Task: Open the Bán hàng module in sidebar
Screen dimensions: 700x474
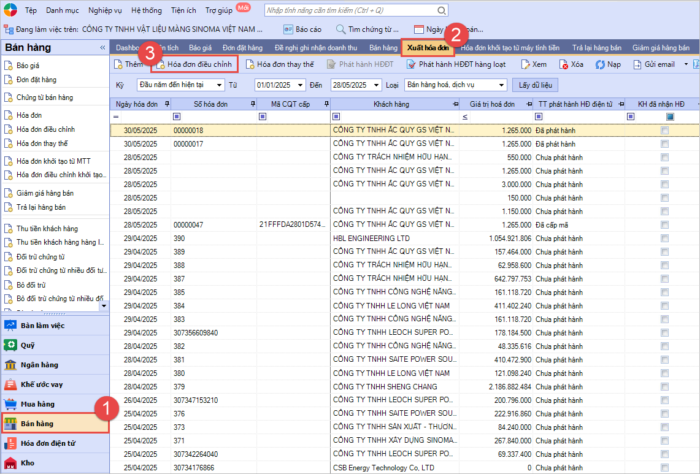Action: 40,423
